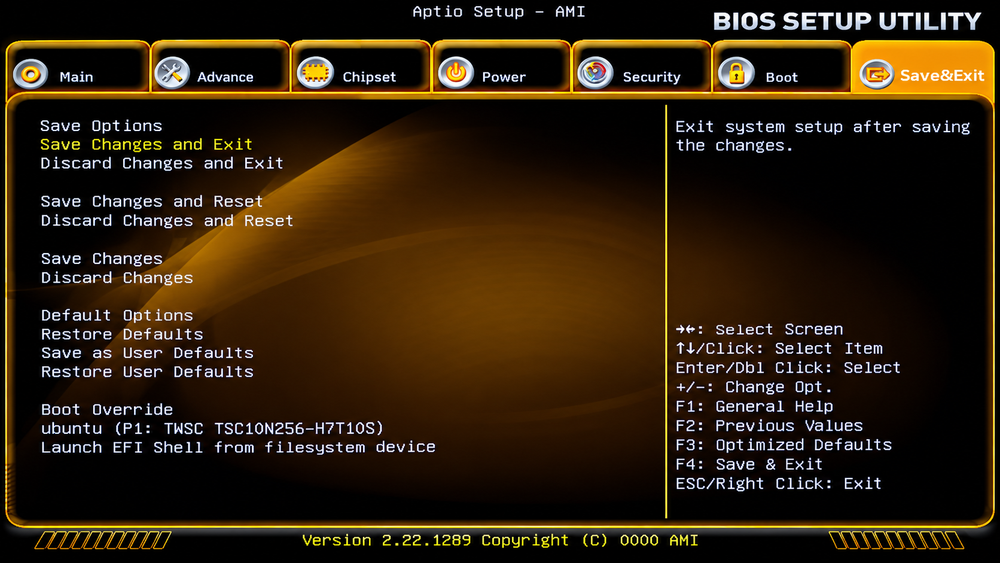Image resolution: width=1000 pixels, height=563 pixels.
Task: Boot the ubuntu TWSC TSC10N256-H7T10S entry
Action: 212,428
